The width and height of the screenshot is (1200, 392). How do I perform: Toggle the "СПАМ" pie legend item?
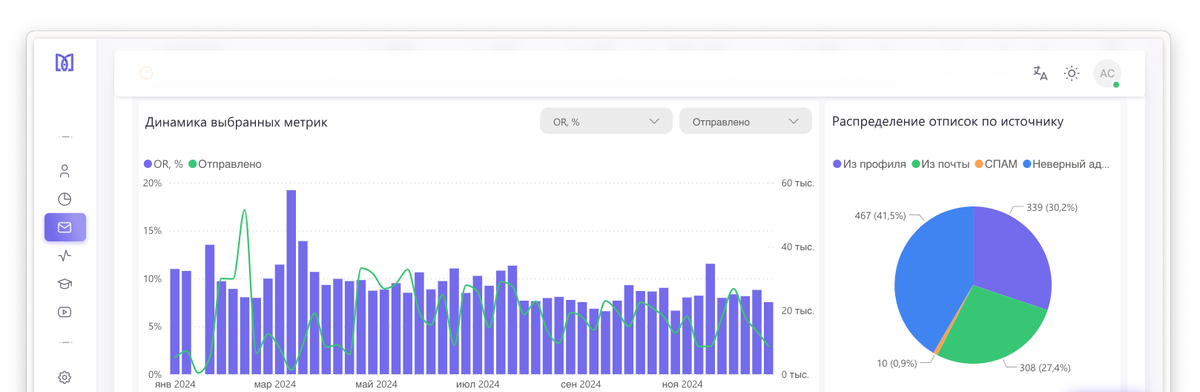(996, 164)
